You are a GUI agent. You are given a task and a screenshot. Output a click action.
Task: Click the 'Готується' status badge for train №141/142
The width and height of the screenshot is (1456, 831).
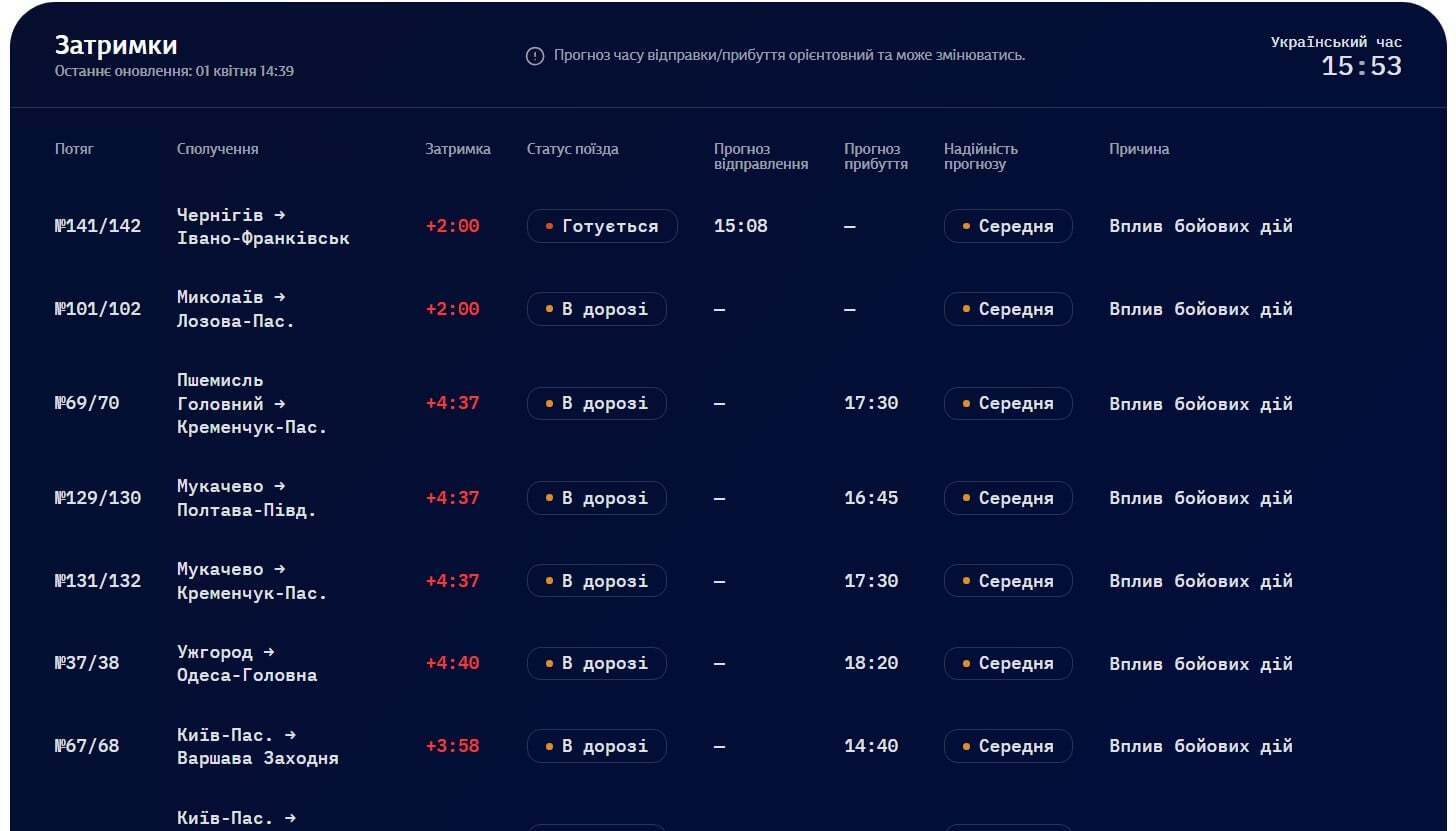602,226
